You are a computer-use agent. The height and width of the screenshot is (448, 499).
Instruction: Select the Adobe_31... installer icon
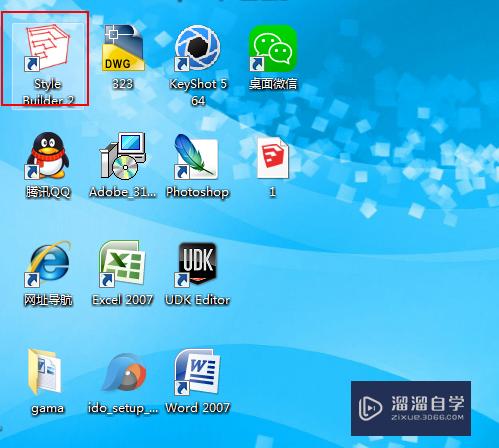click(x=123, y=156)
